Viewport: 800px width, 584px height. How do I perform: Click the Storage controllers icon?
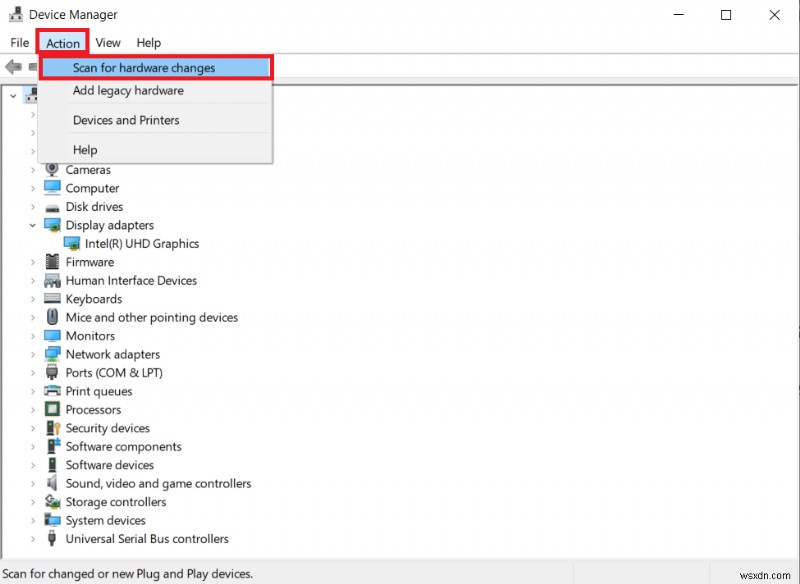tap(52, 501)
